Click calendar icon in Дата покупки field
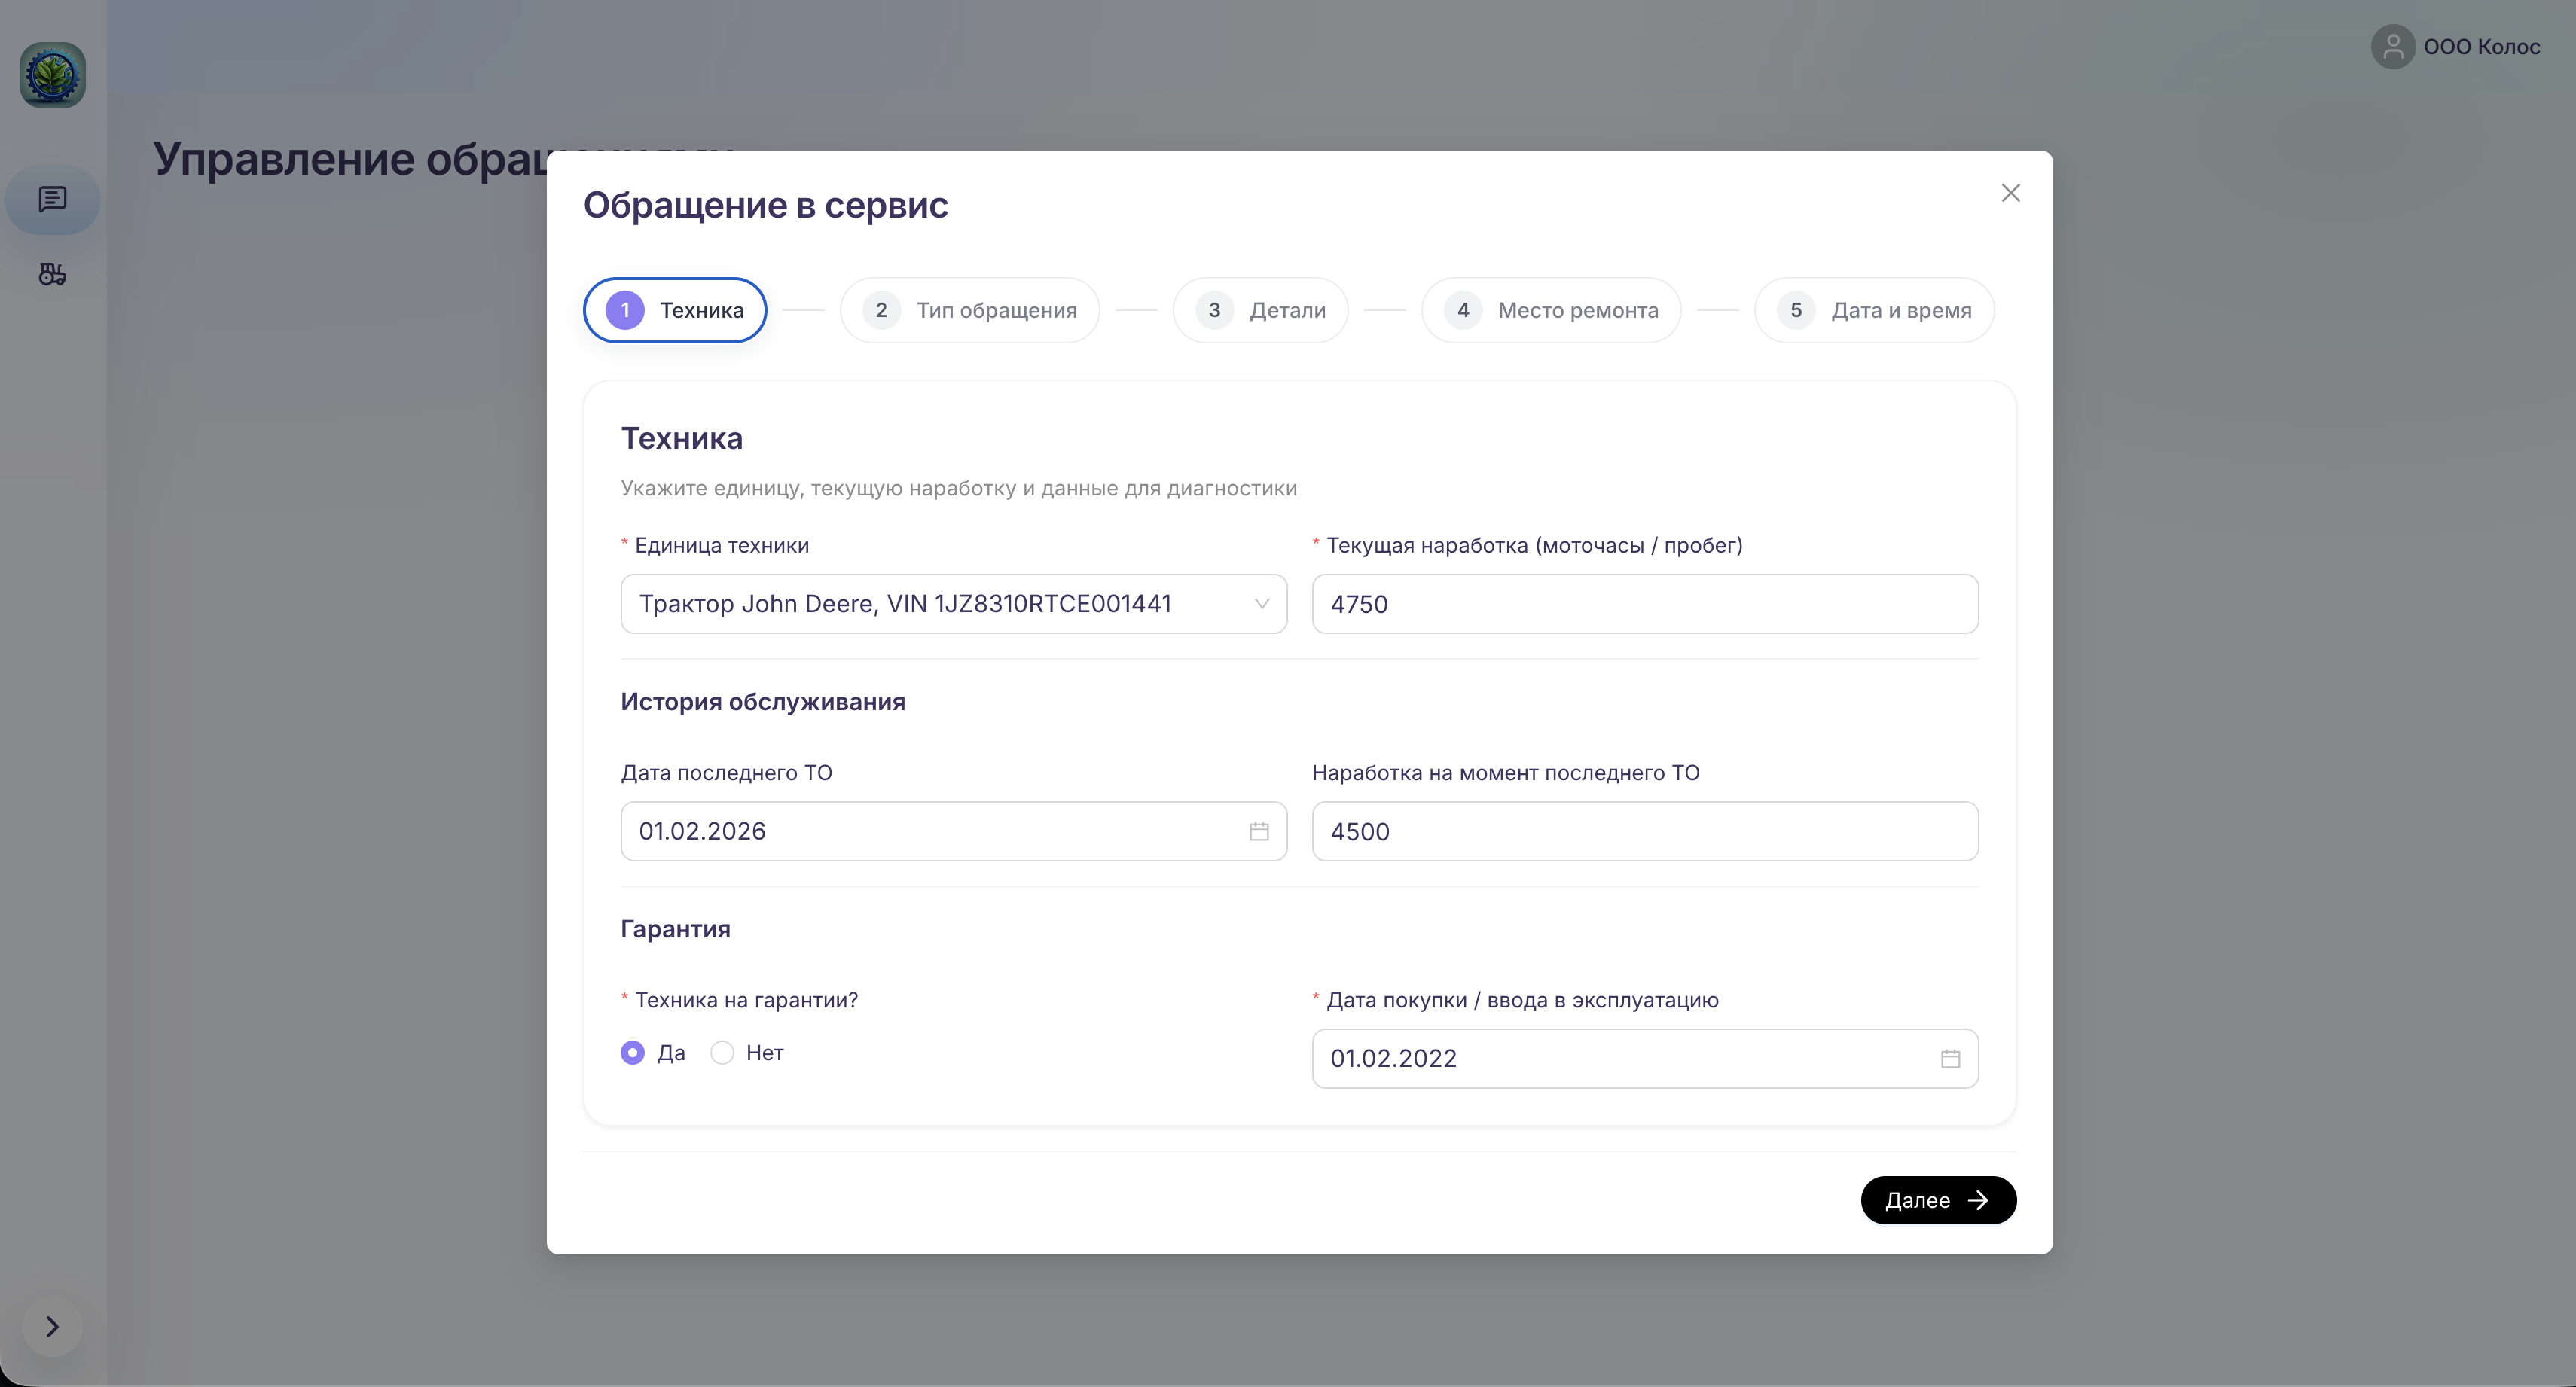This screenshot has width=2576, height=1387. 1949,1058
